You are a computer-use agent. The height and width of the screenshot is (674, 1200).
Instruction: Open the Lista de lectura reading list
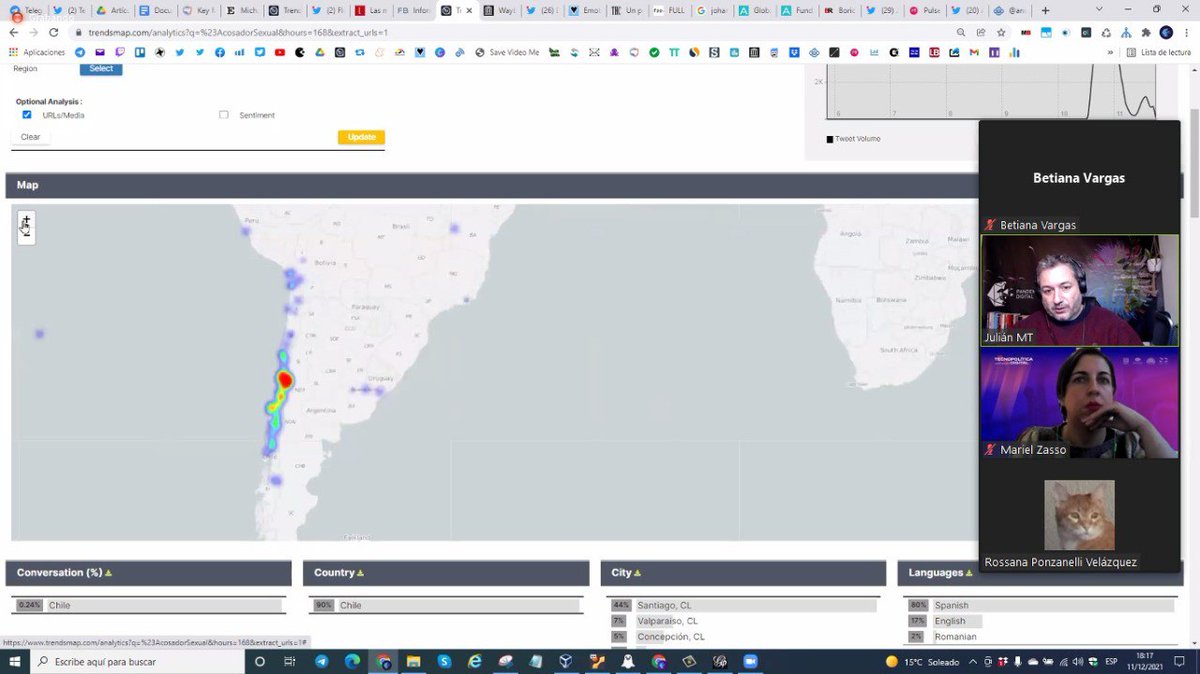(1159, 52)
